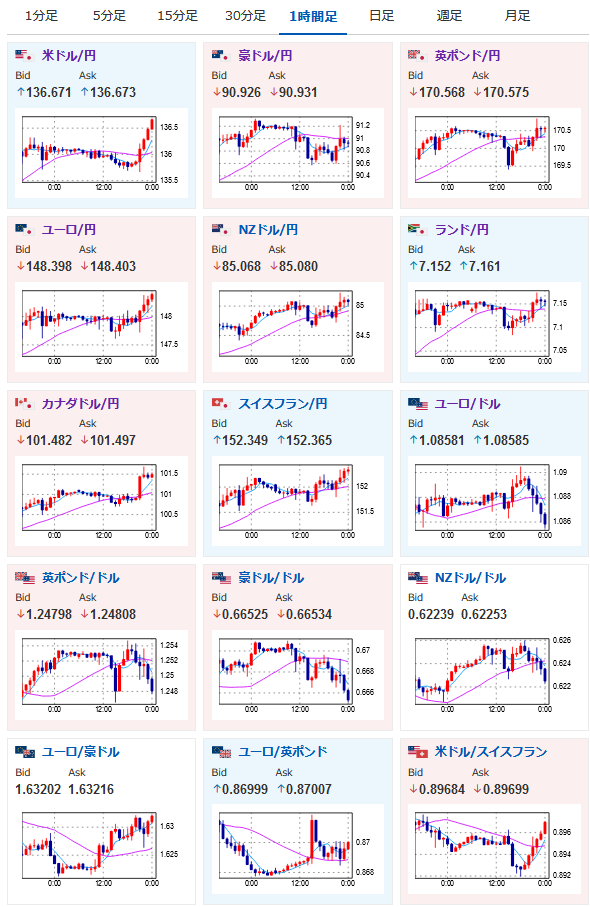Click the ユーロ/英ポンド candlestick chart thumbnail
The height and width of the screenshot is (907, 590).
coord(293,849)
